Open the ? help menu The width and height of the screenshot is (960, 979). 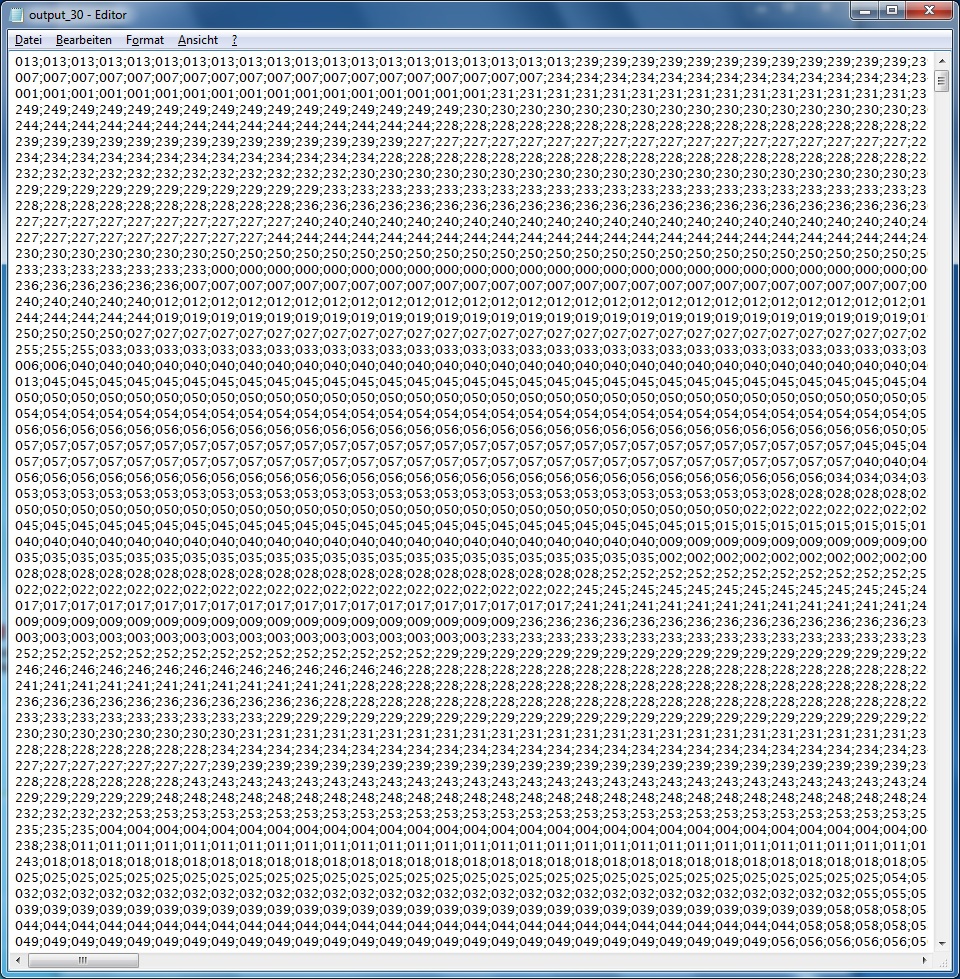[x=234, y=40]
